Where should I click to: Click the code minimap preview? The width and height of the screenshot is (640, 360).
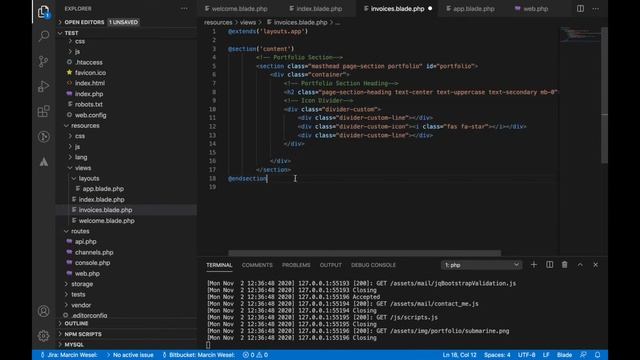(x=580, y=35)
